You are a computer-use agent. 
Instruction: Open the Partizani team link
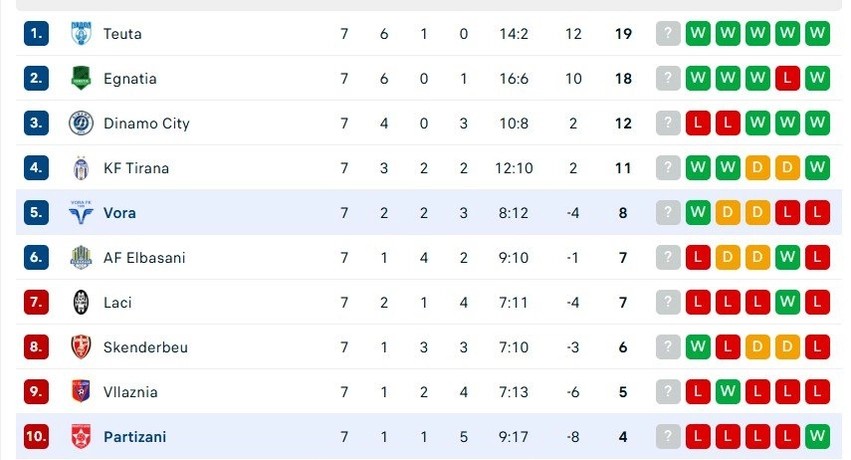(x=135, y=437)
